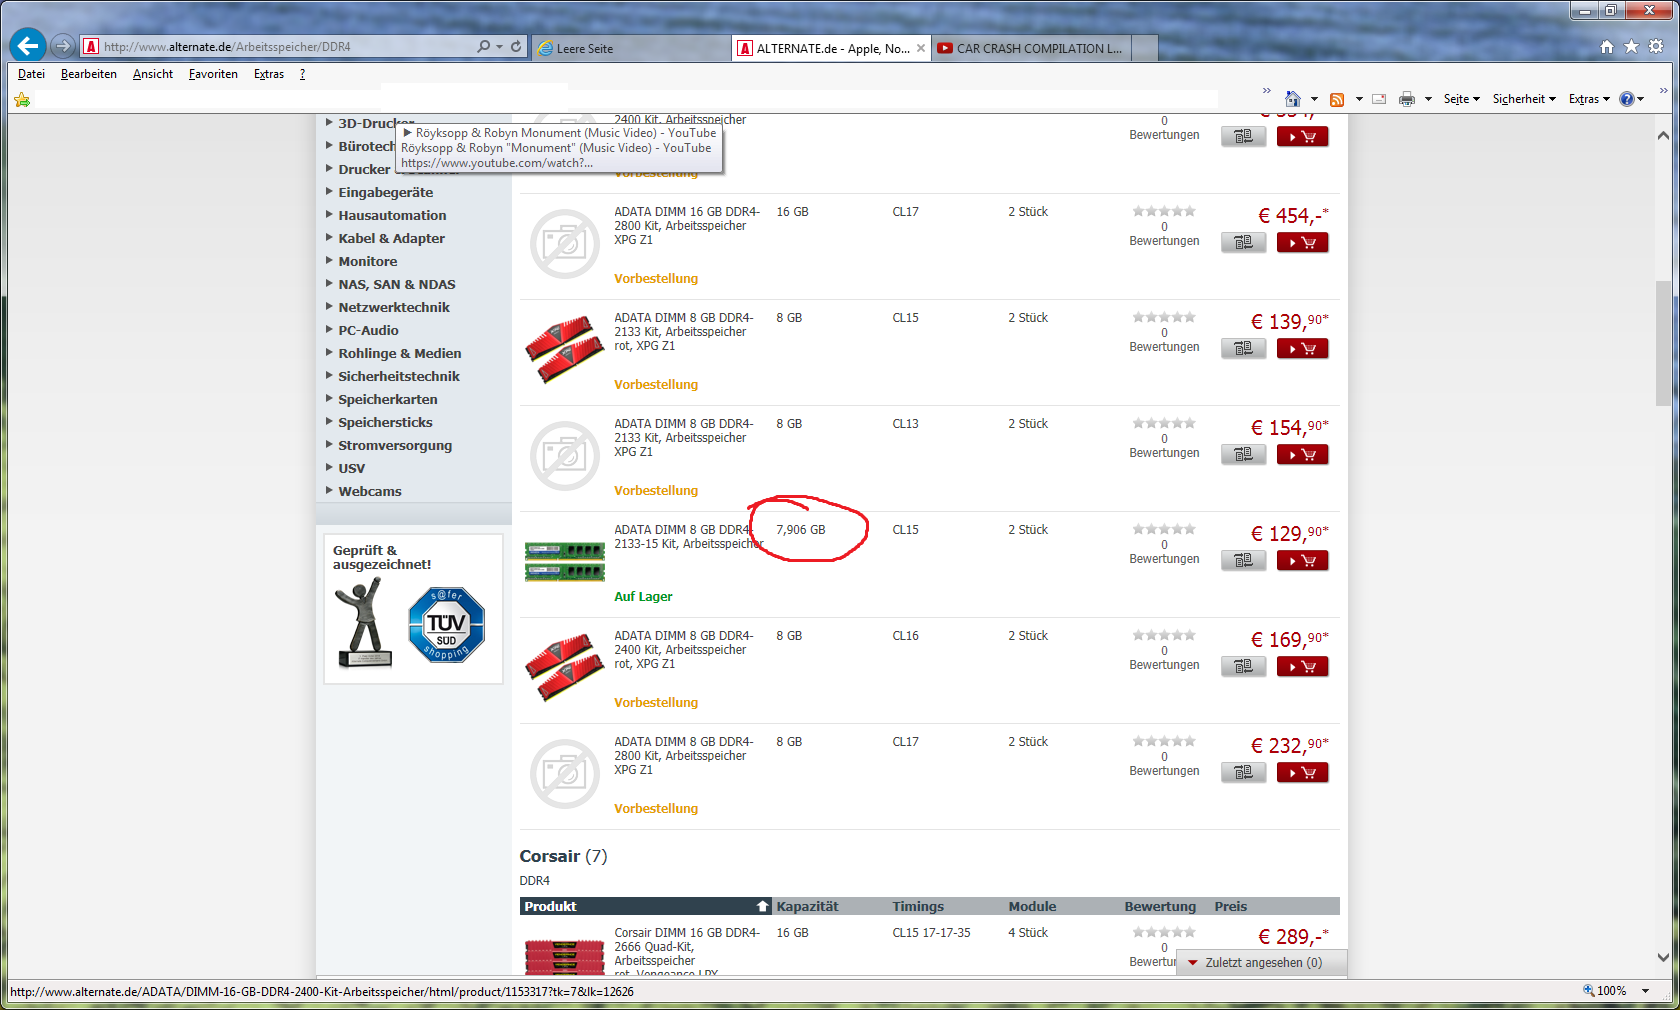The width and height of the screenshot is (1680, 1010).
Task: Expand the Netzwerktechnik category
Action: point(329,307)
